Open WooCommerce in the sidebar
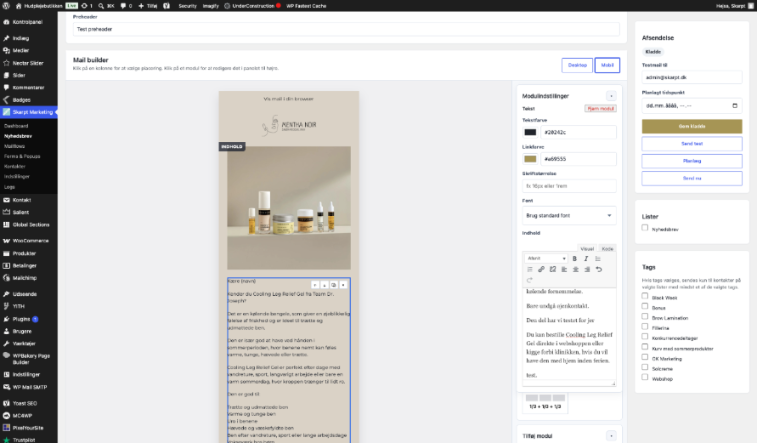The image size is (757, 443). [29, 241]
